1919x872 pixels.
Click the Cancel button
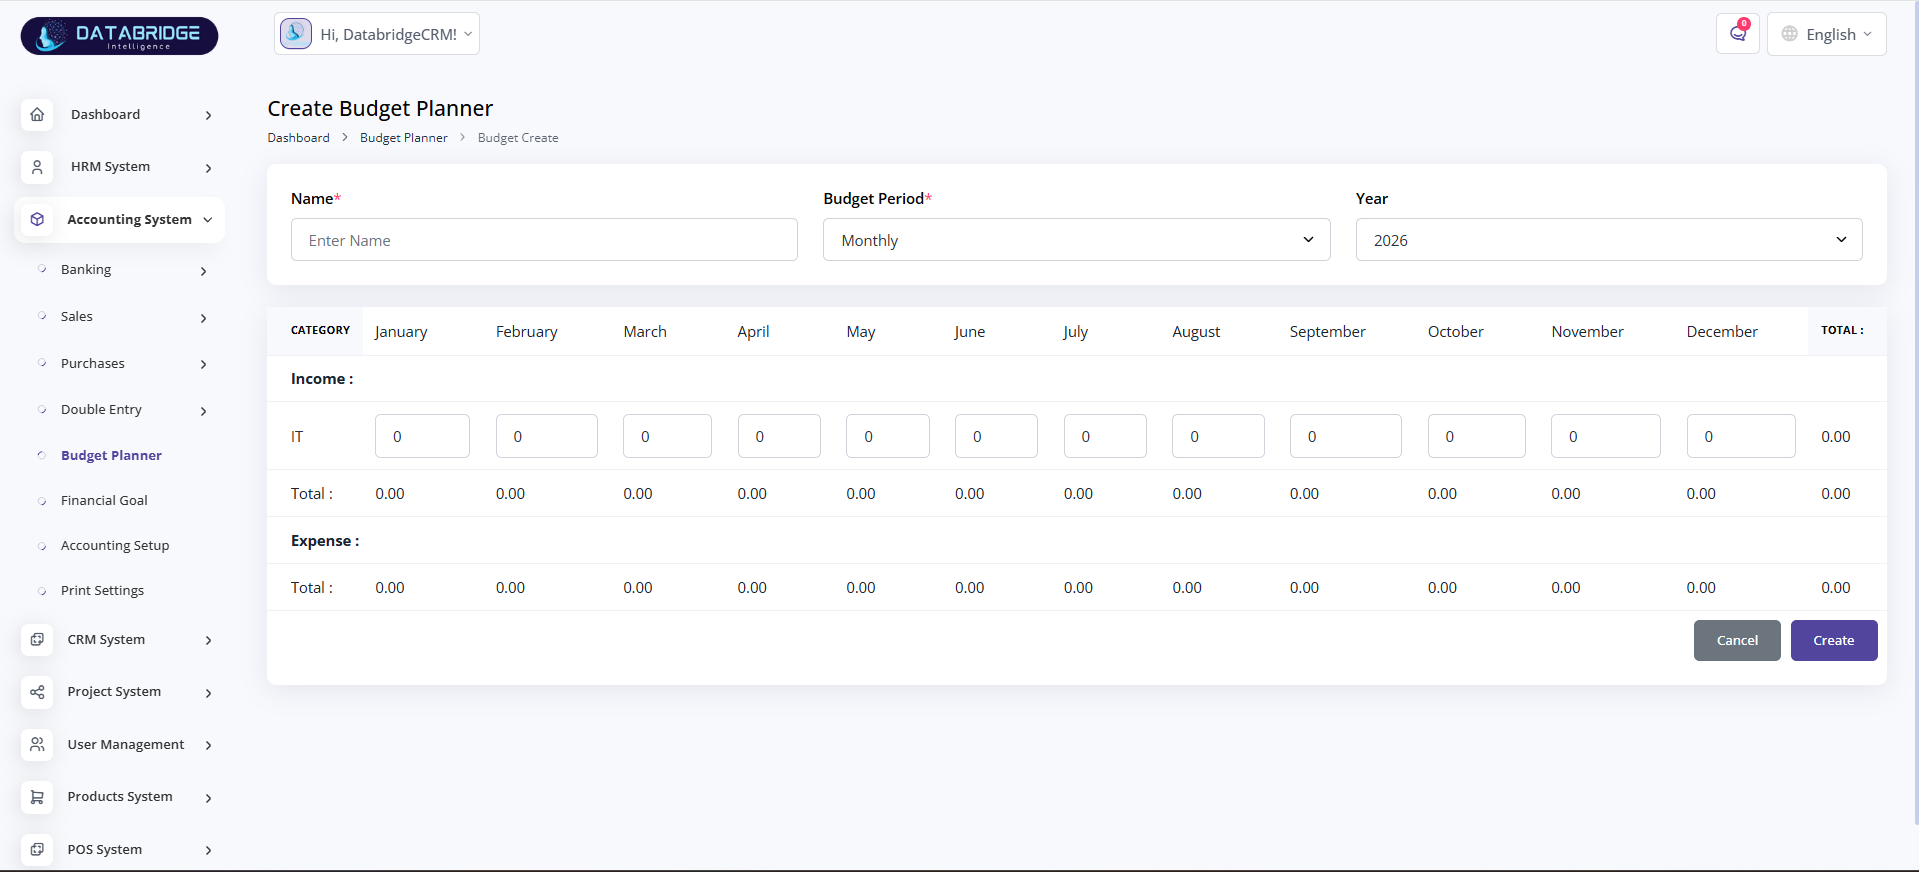click(1737, 640)
